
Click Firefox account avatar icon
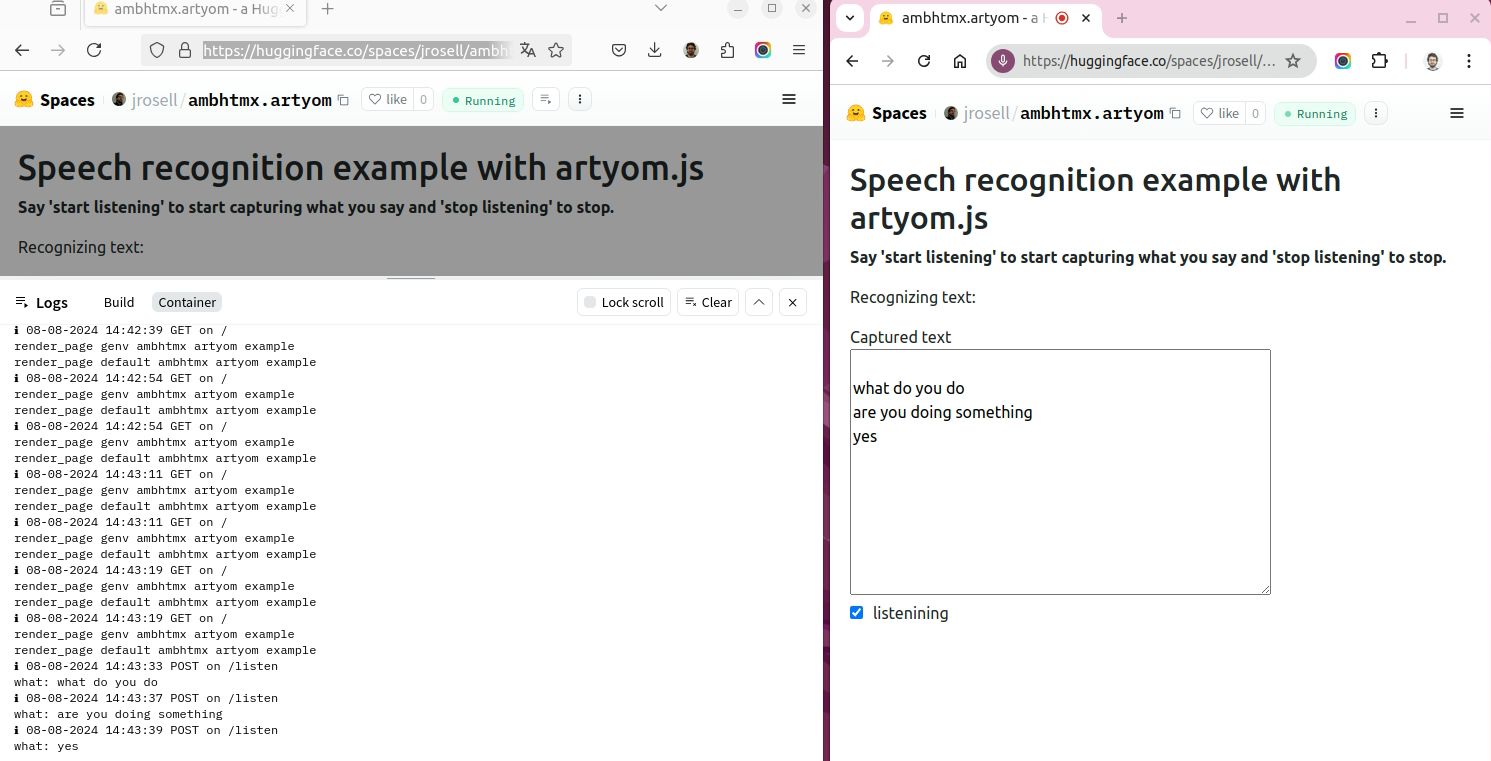pos(691,50)
